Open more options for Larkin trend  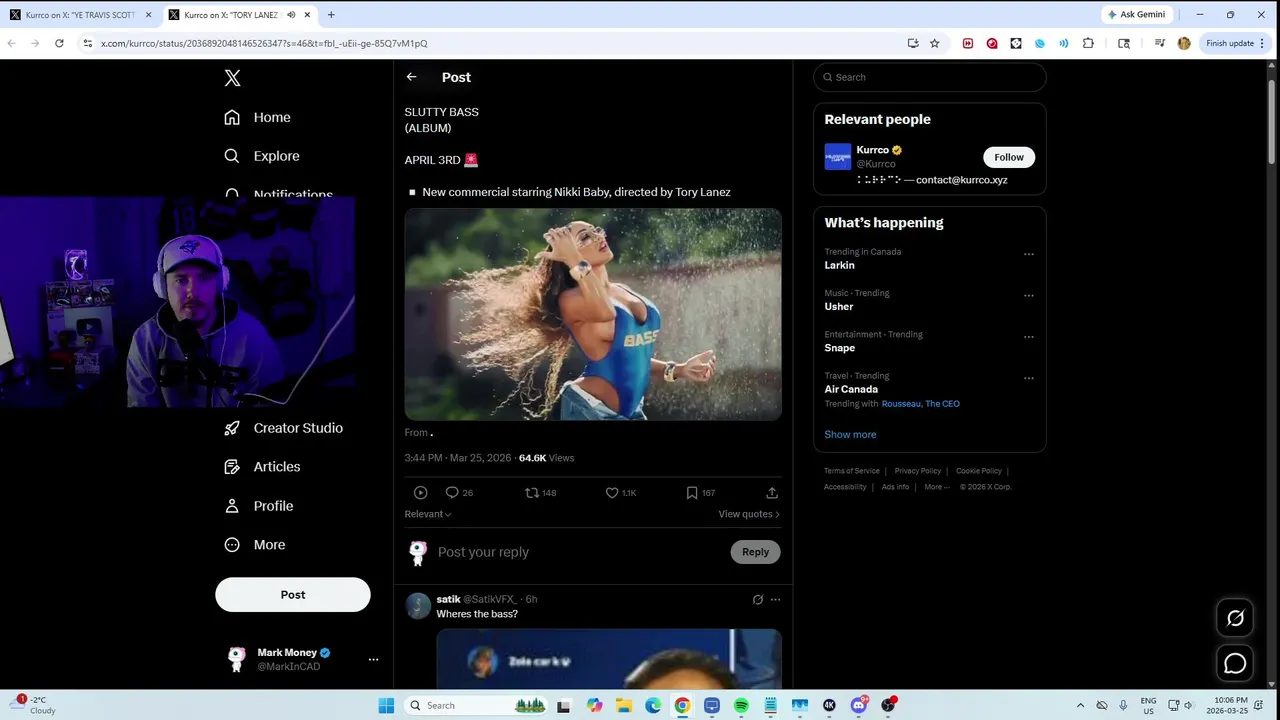click(x=1029, y=254)
